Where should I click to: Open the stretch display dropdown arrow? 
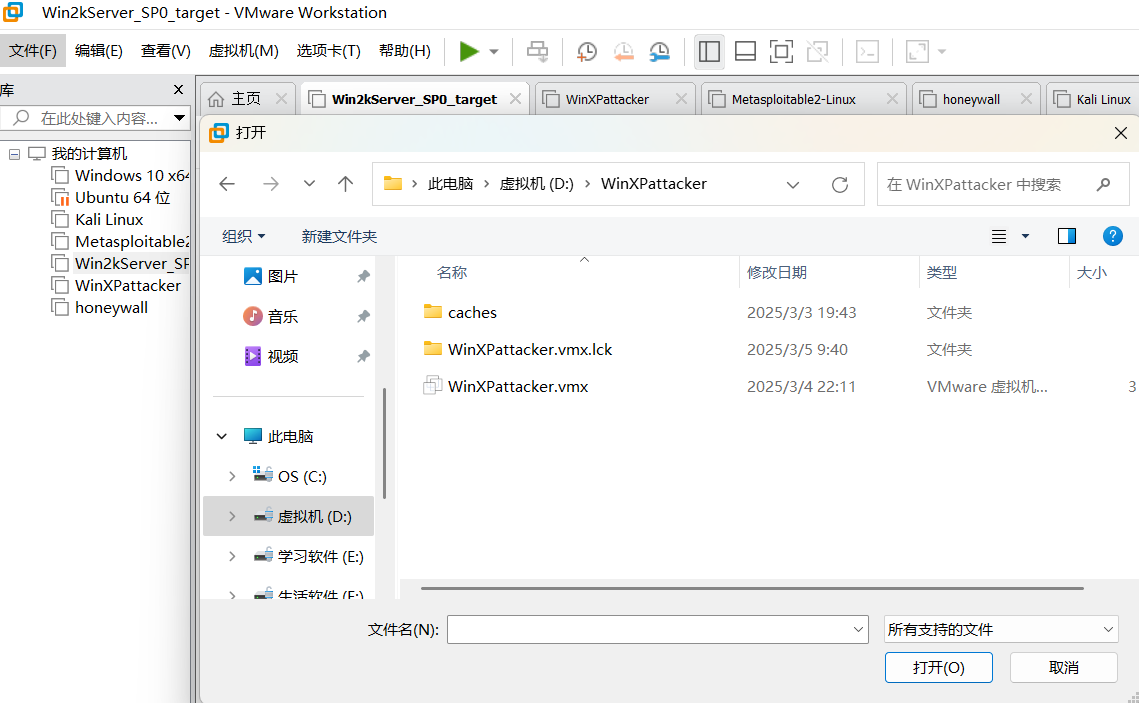point(942,52)
